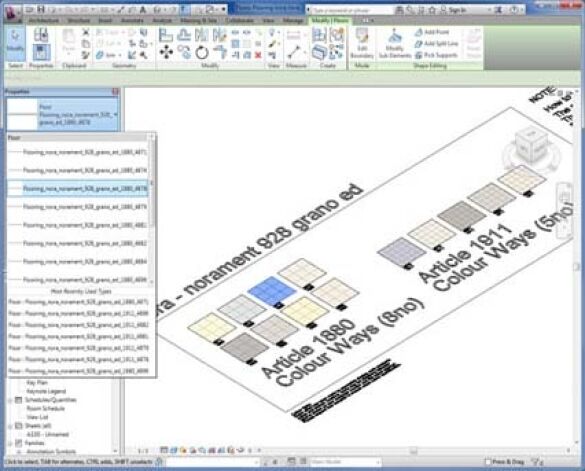Open Type Properties from the Properties panel
585x471 pixels.
[41, 35]
